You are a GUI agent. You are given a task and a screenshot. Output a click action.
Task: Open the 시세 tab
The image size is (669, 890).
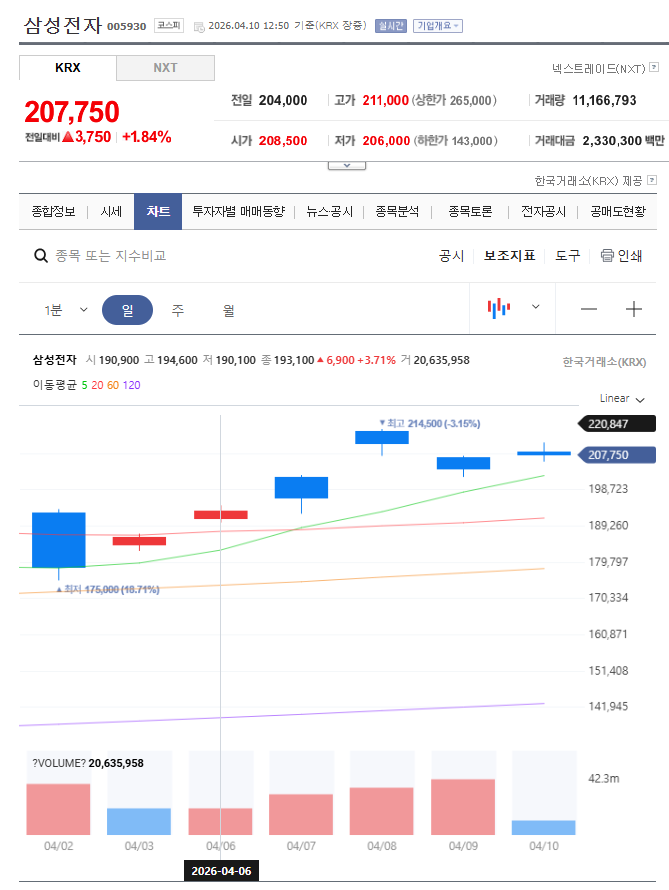(111, 212)
